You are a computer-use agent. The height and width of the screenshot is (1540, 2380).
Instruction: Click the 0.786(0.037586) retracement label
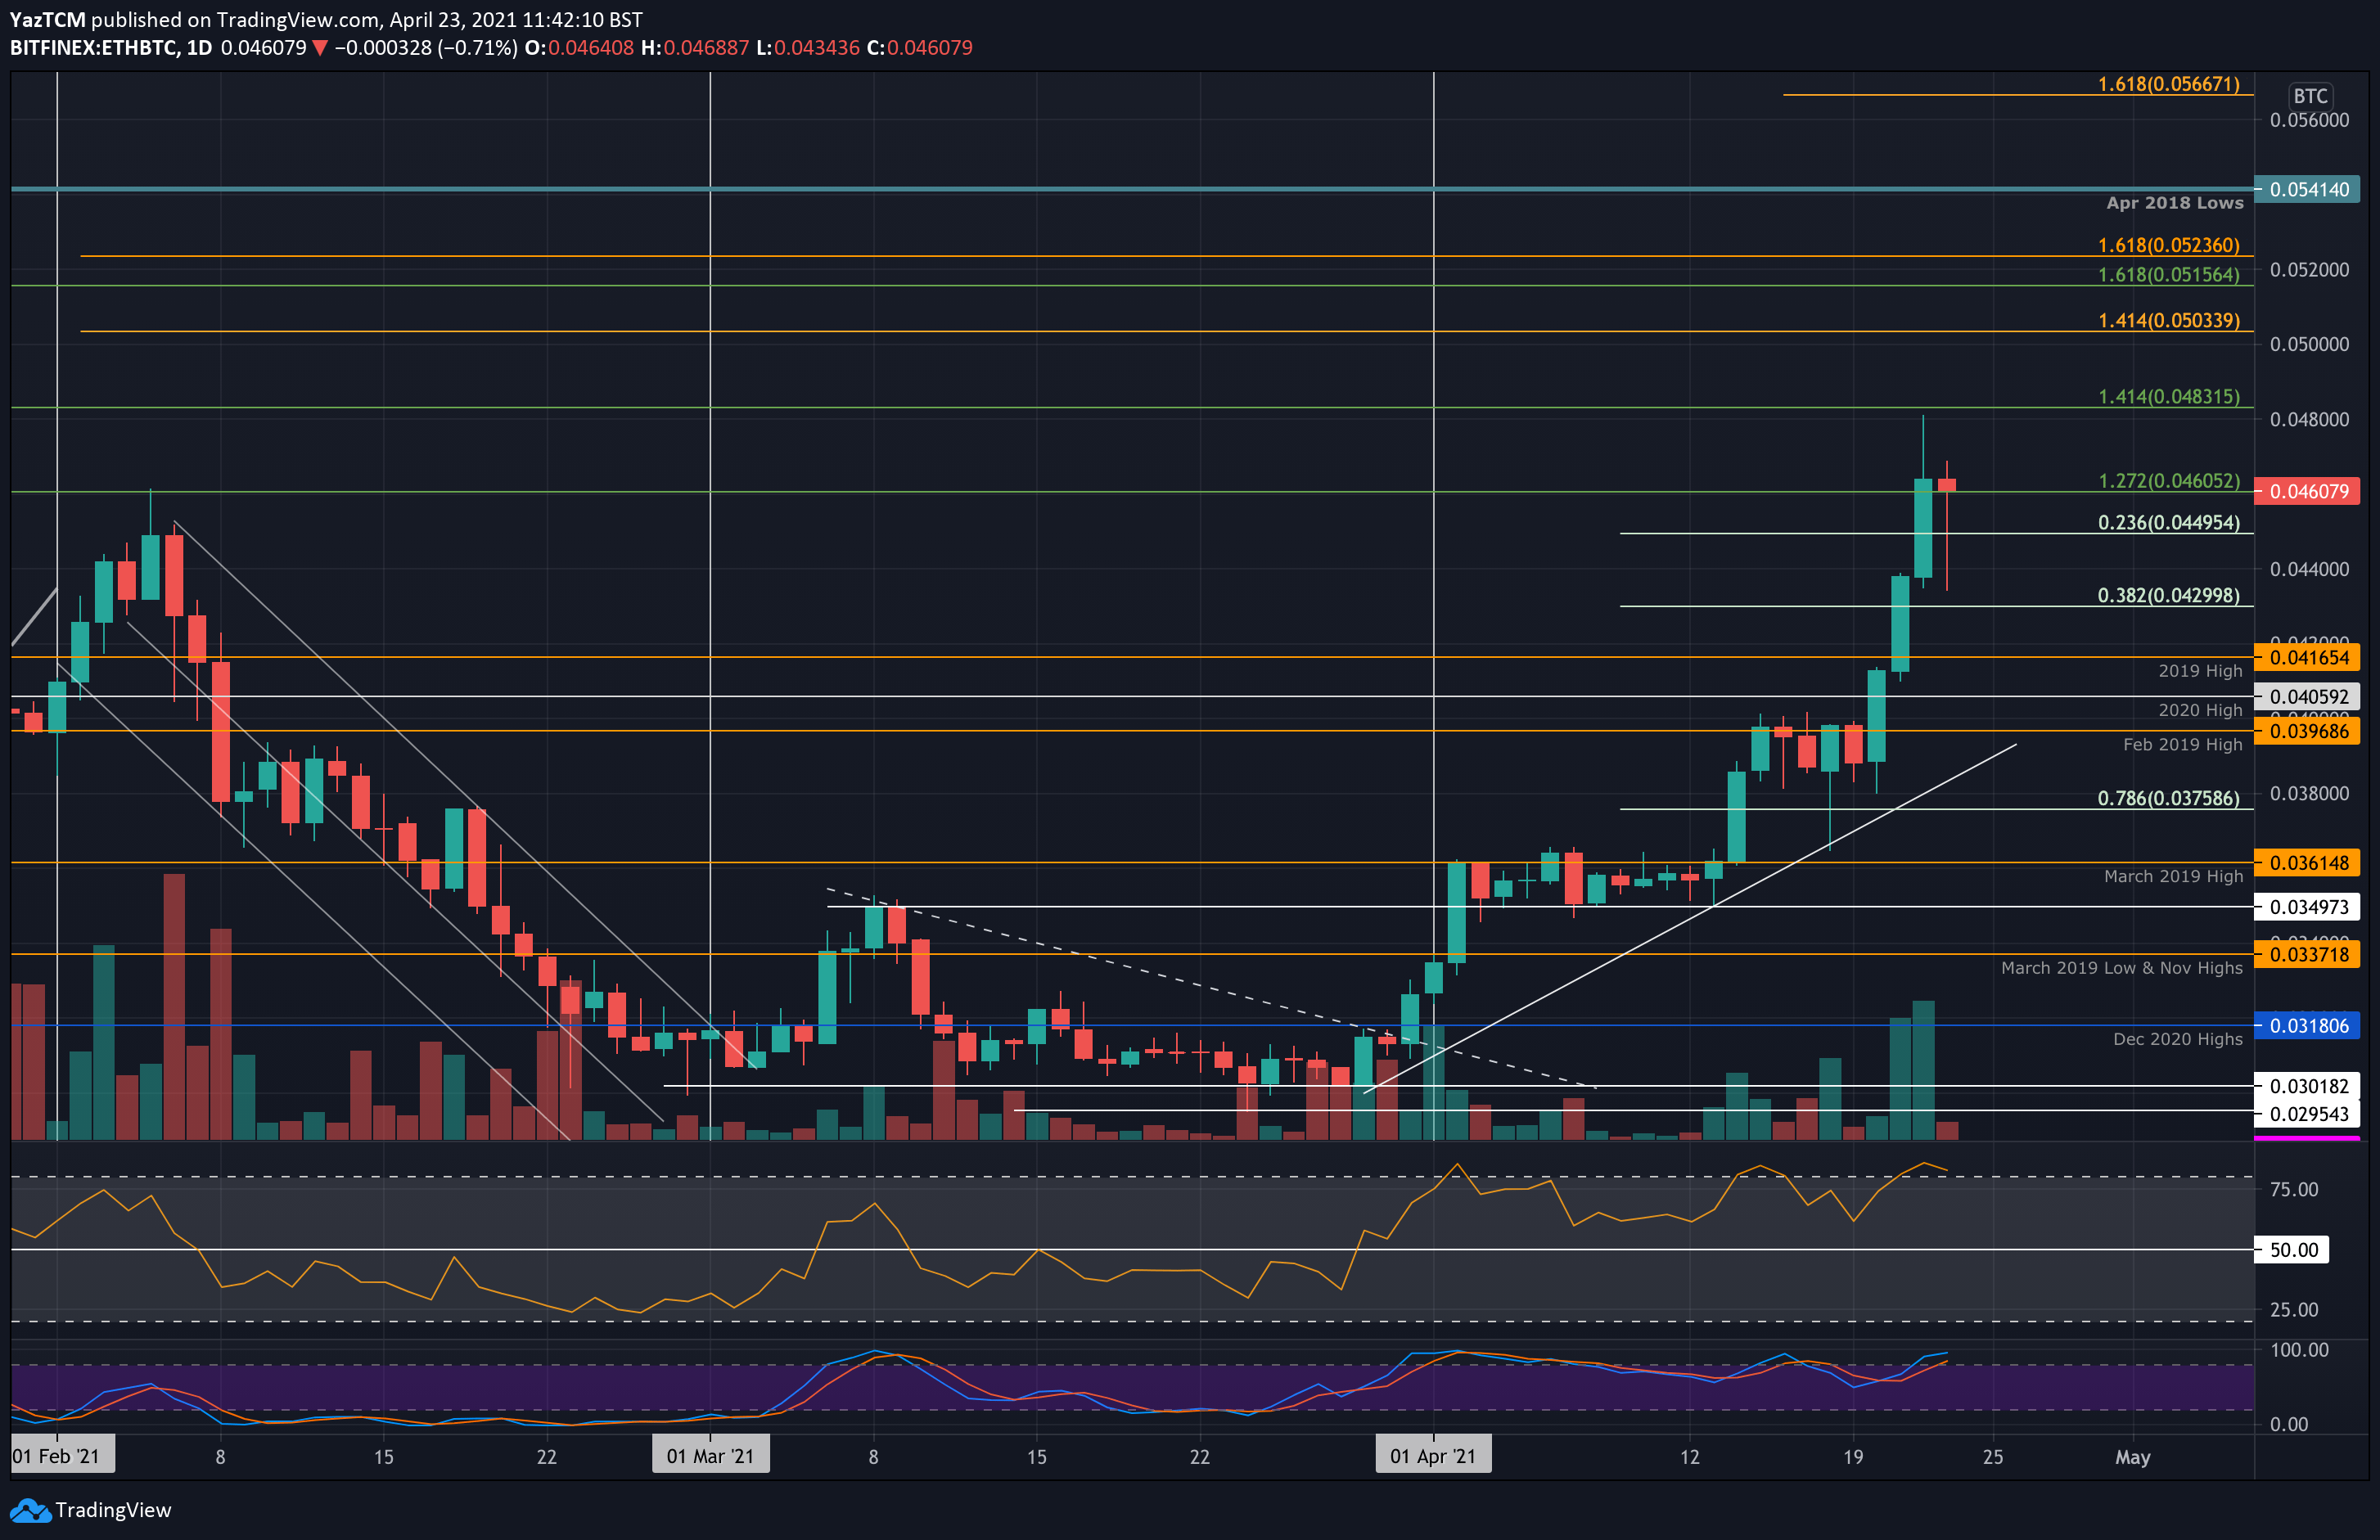tap(2168, 799)
